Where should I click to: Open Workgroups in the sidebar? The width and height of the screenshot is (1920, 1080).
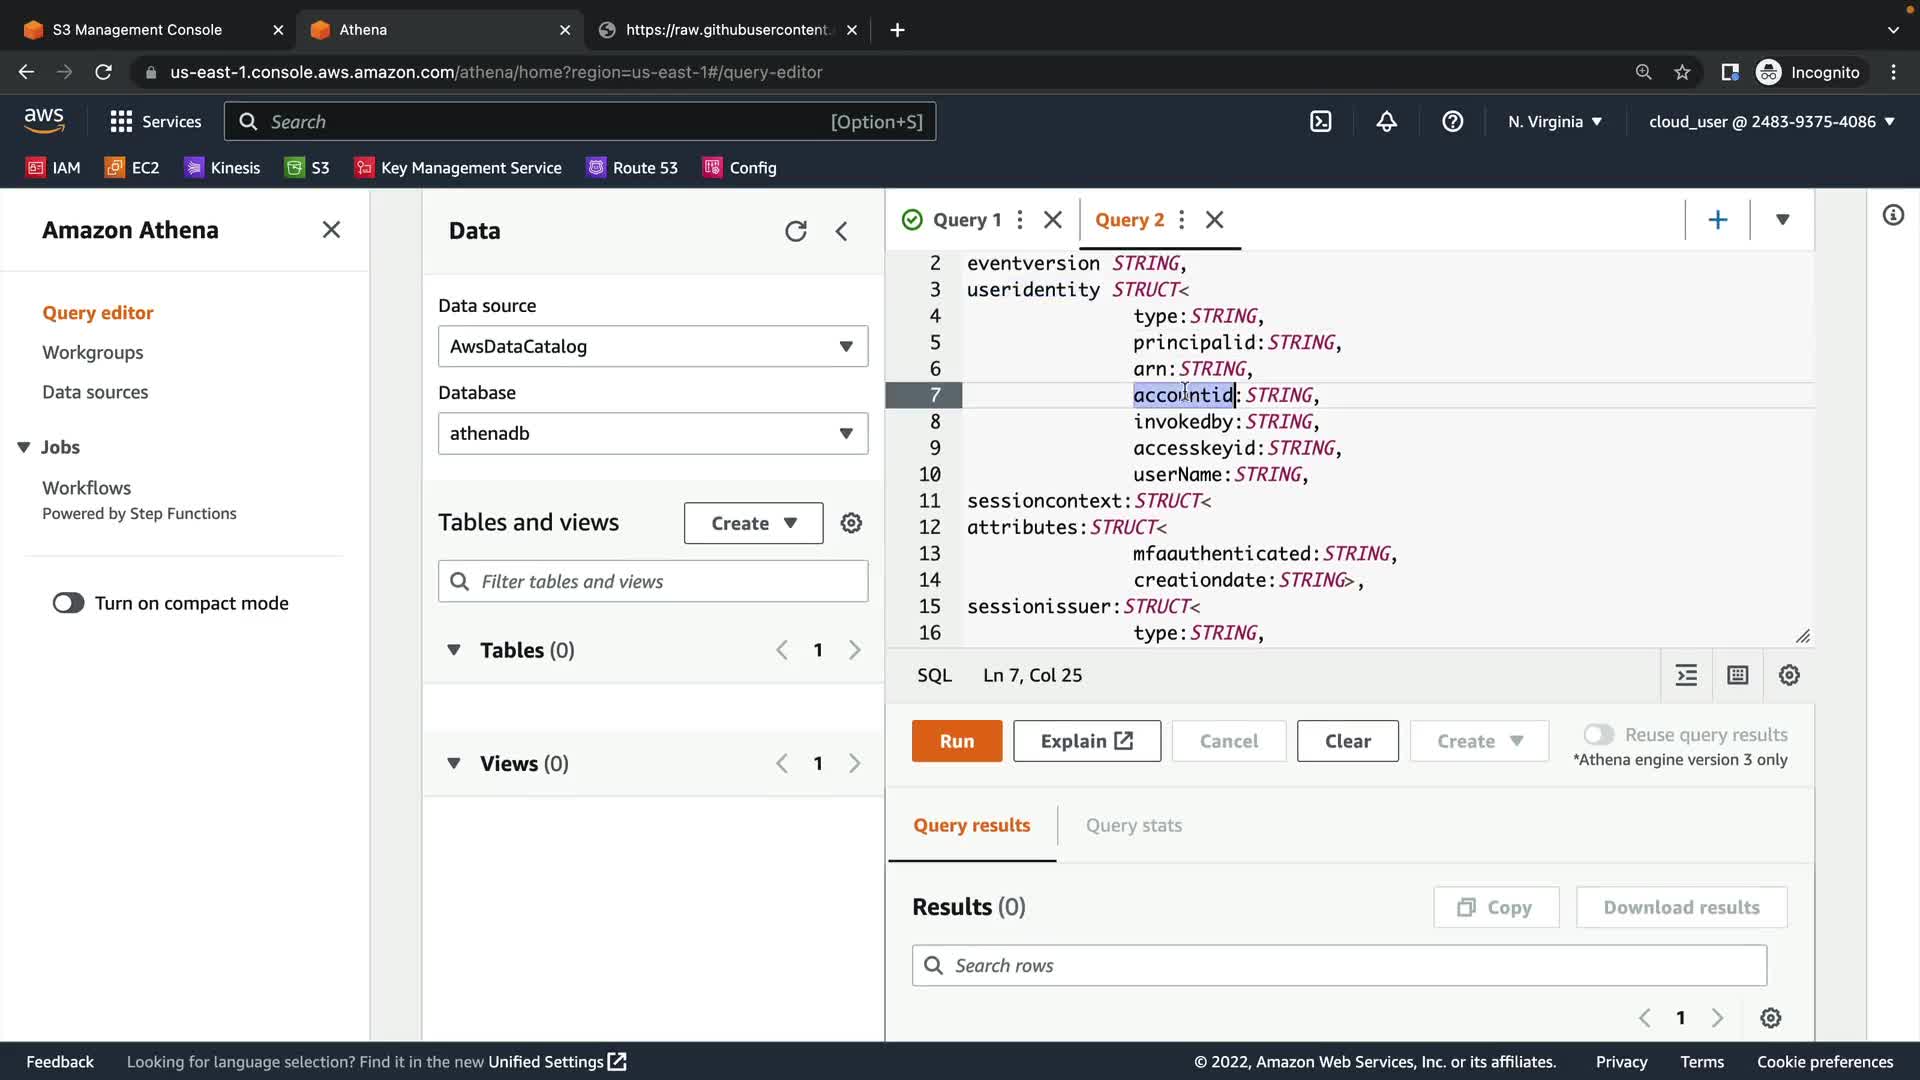(92, 352)
